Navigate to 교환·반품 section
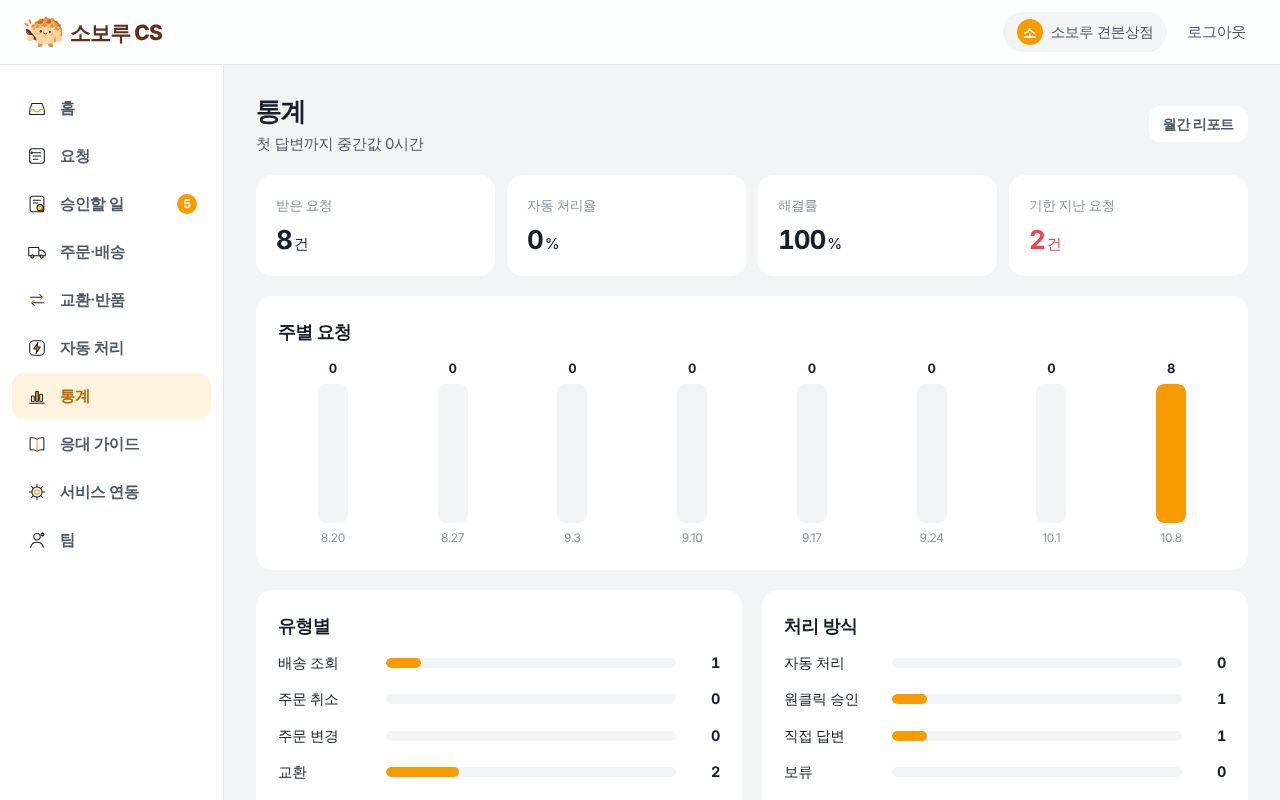 click(111, 300)
